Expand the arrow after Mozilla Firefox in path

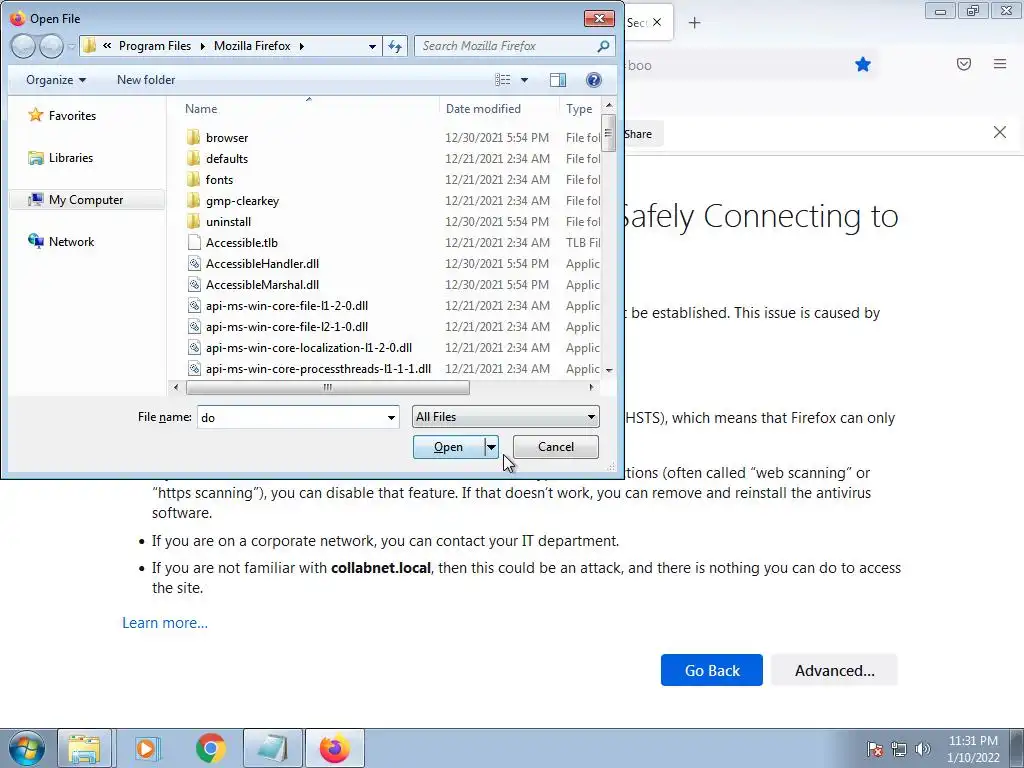click(x=302, y=46)
